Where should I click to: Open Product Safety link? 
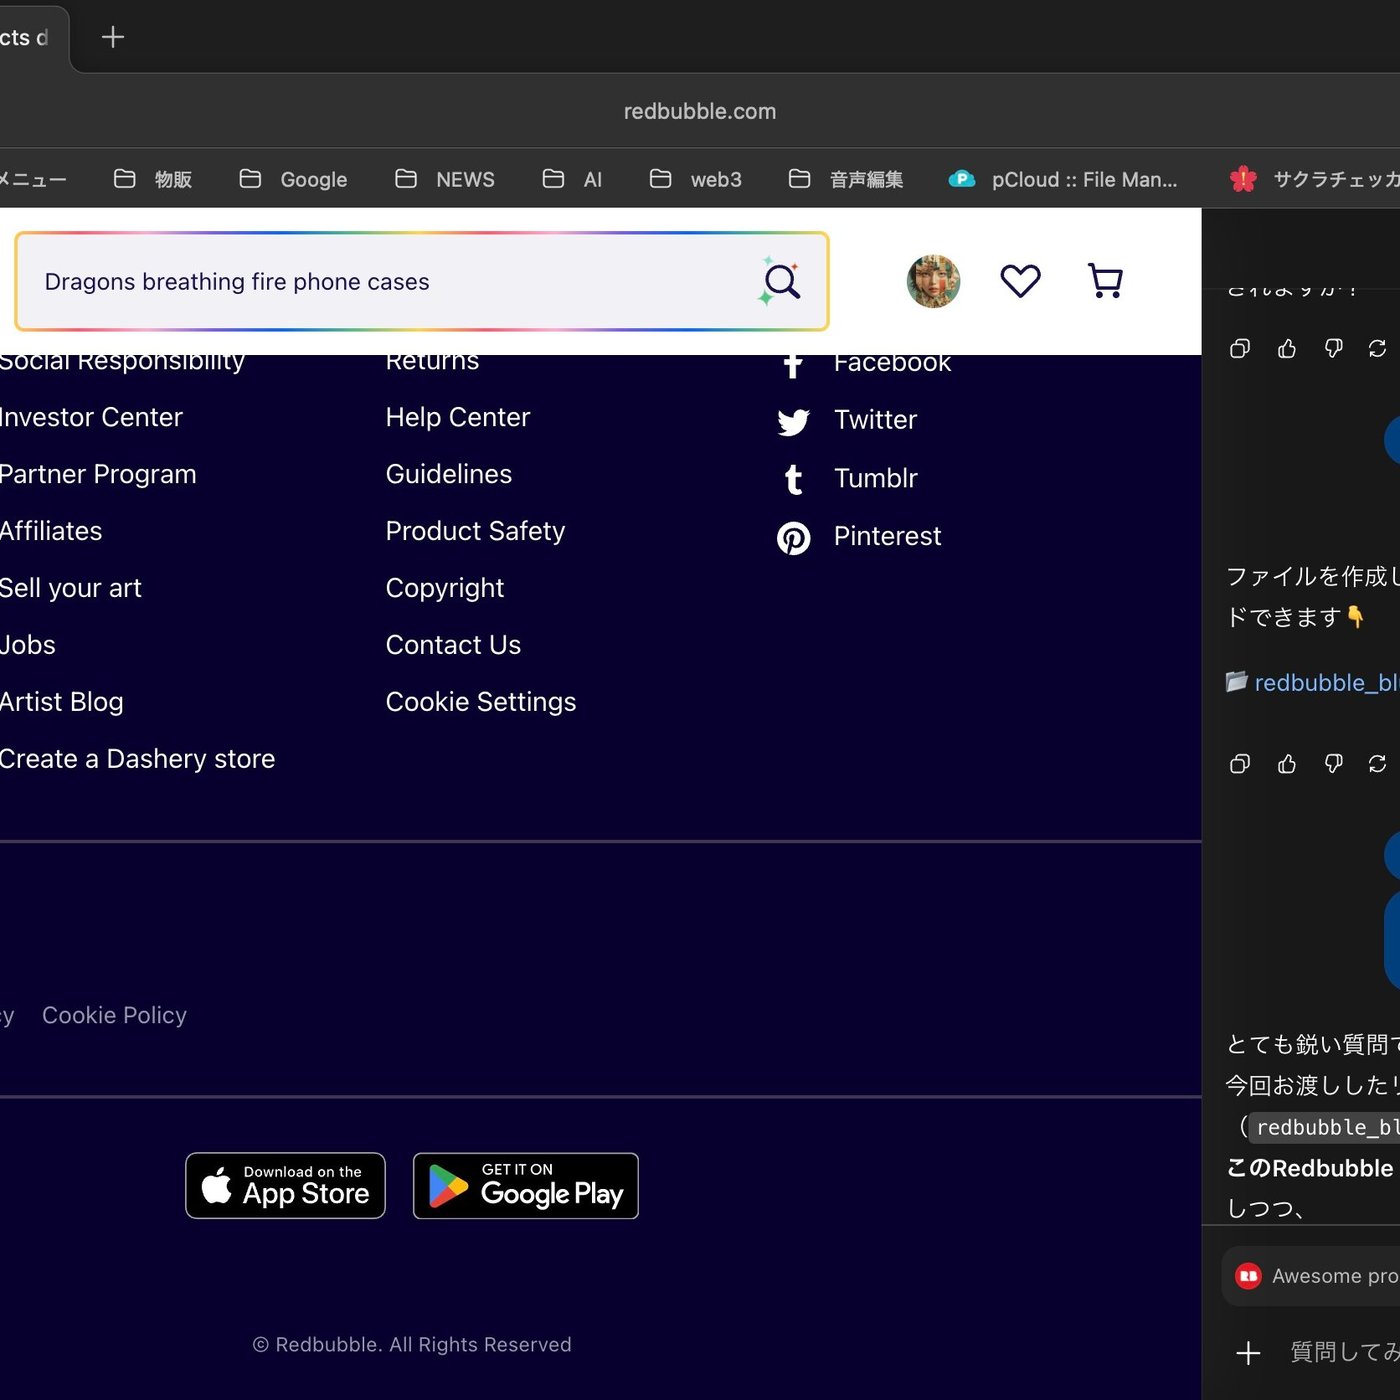(x=475, y=531)
